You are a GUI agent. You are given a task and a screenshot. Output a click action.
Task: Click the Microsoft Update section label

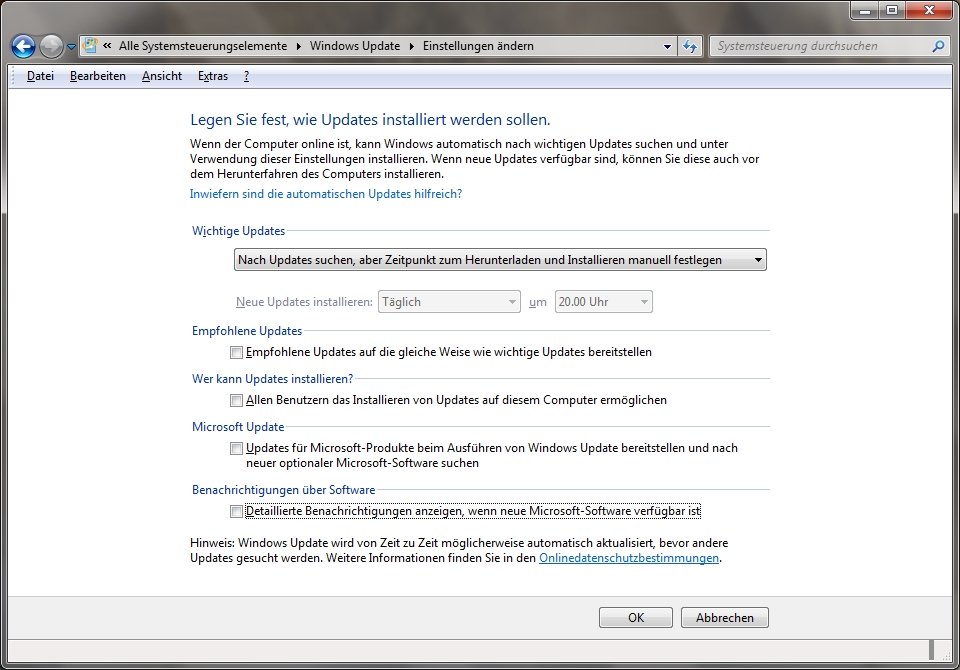coord(238,427)
